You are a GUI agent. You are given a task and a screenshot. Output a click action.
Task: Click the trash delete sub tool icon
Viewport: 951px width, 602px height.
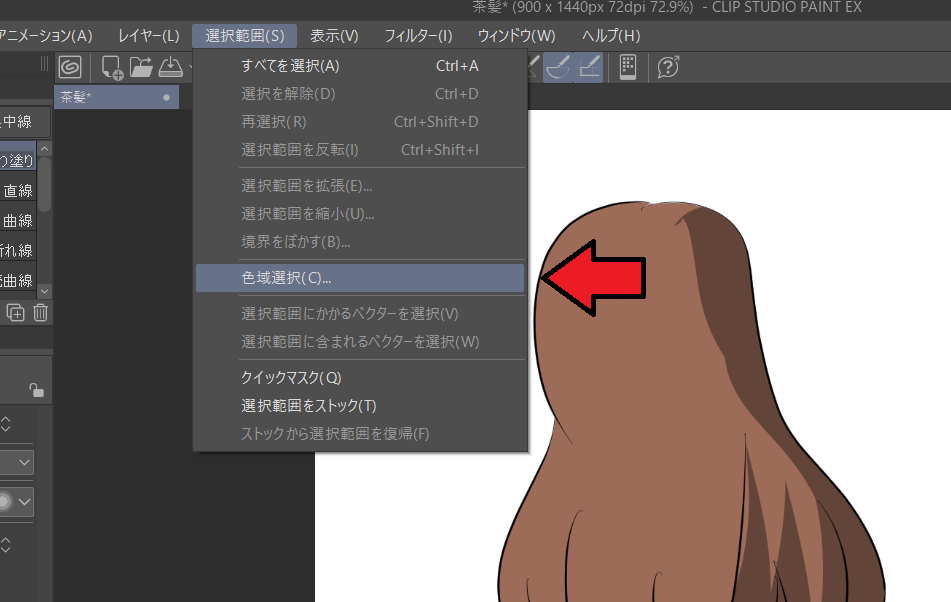click(x=41, y=313)
